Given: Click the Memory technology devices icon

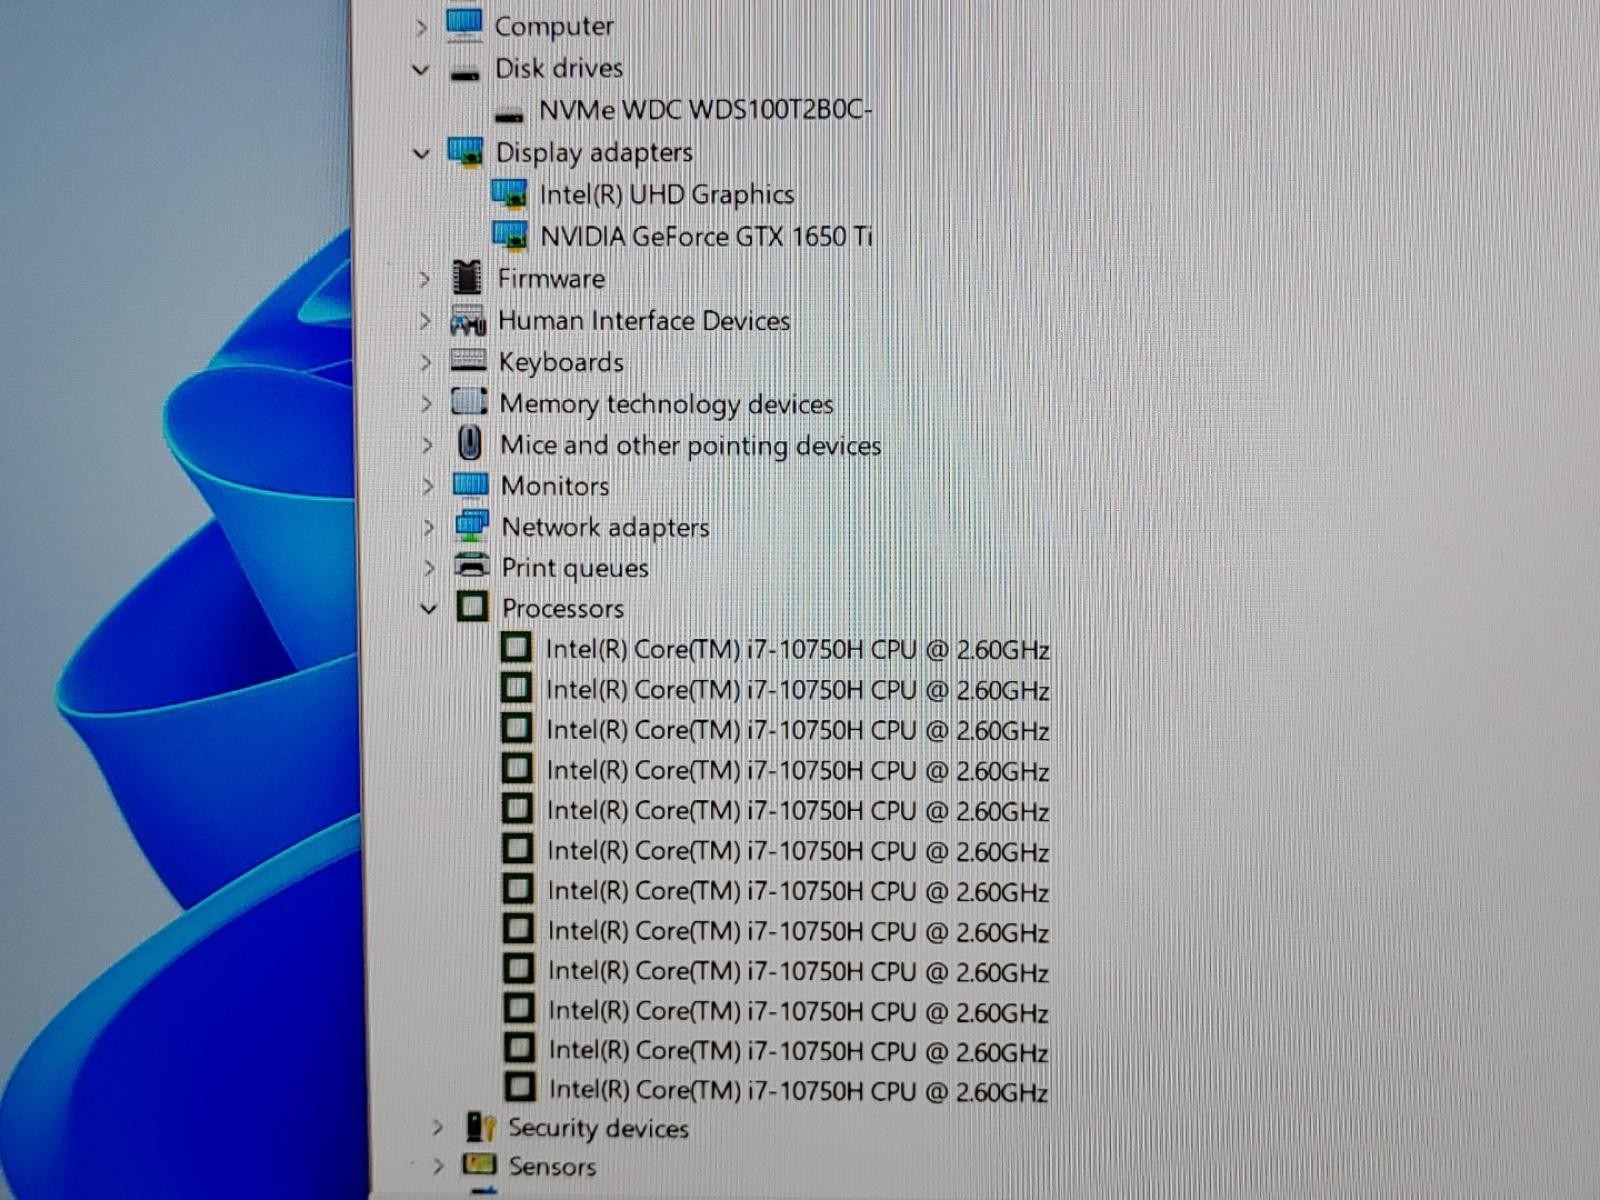Looking at the screenshot, I should tap(469, 402).
